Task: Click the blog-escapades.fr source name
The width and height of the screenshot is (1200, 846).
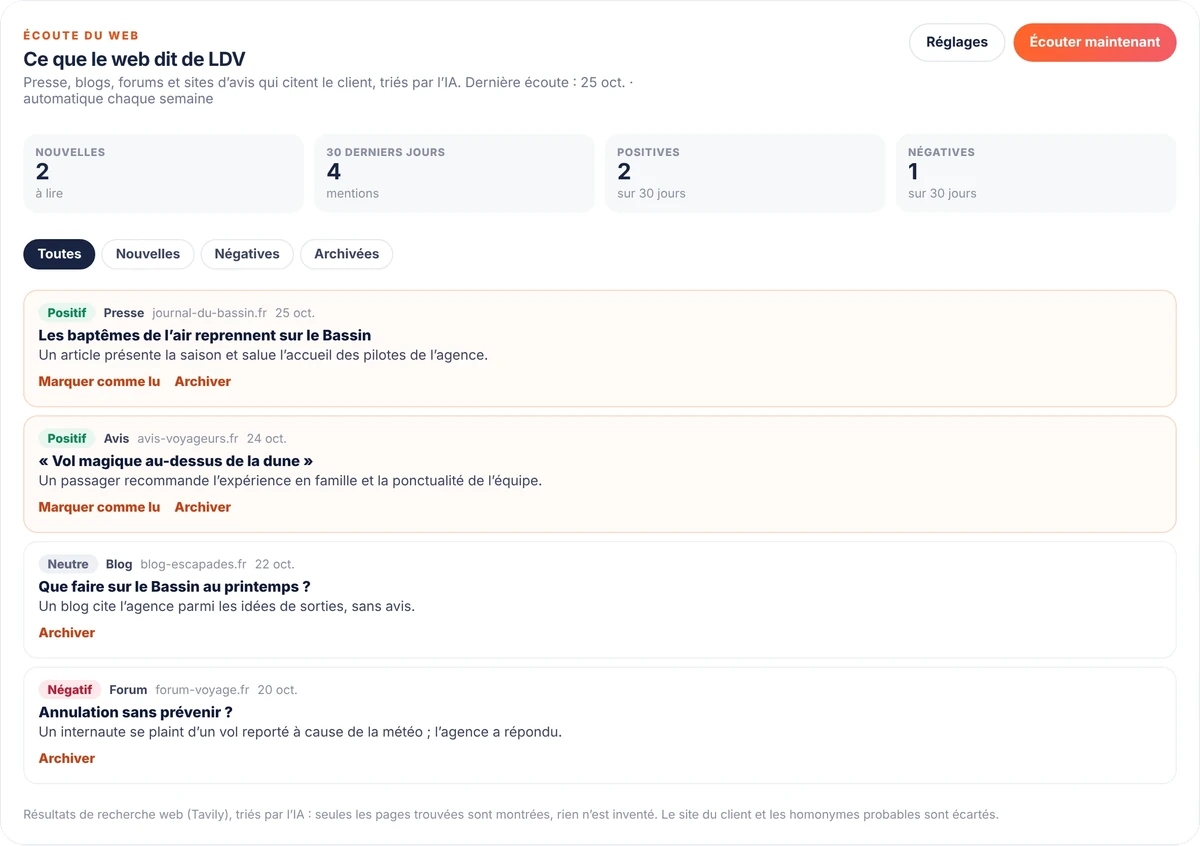Action: pyautogui.click(x=193, y=565)
